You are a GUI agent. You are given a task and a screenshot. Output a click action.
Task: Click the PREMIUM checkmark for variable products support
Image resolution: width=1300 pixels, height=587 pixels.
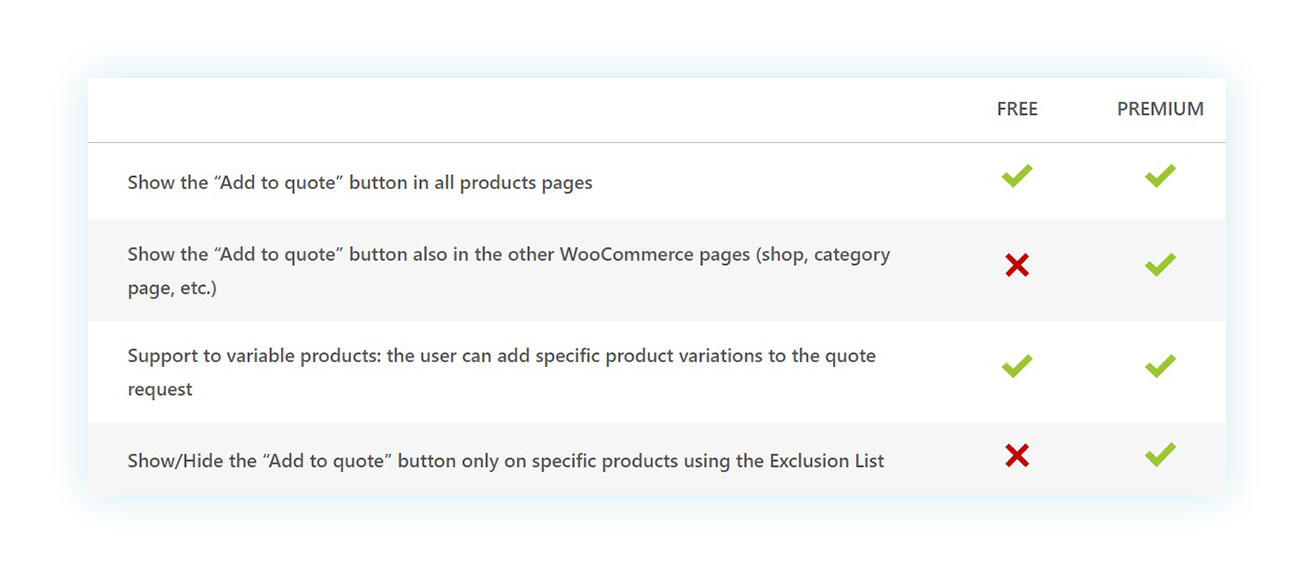point(1160,367)
